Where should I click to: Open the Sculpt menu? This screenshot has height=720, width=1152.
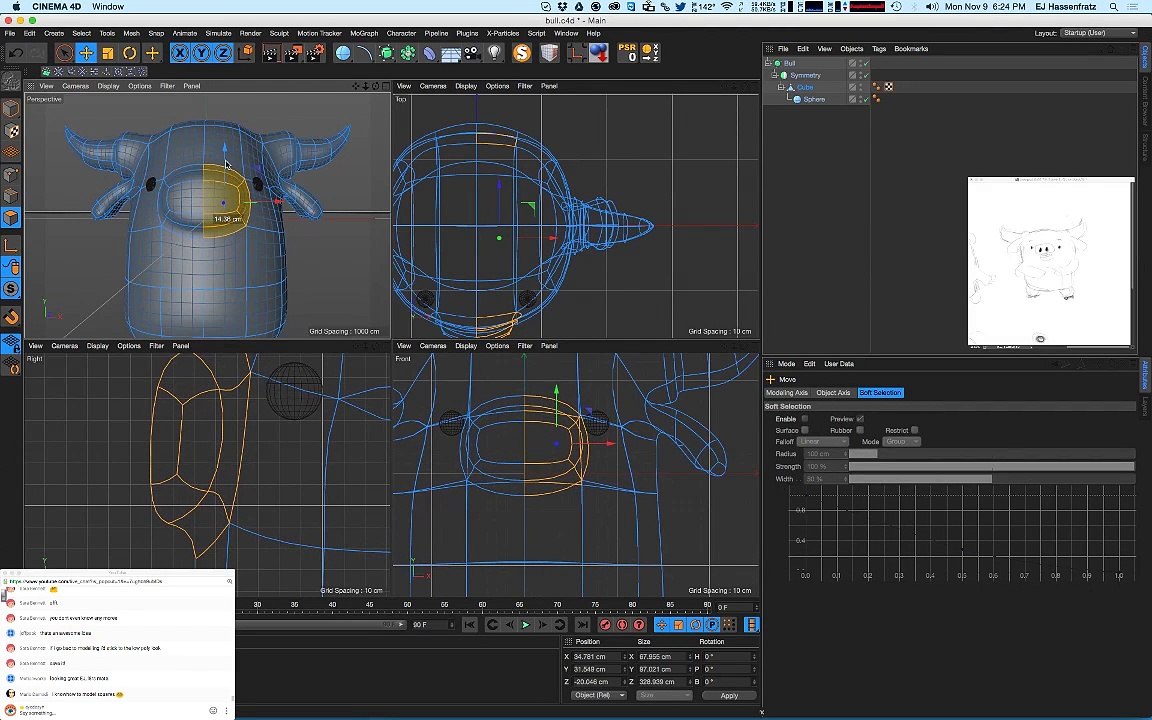coord(279,33)
